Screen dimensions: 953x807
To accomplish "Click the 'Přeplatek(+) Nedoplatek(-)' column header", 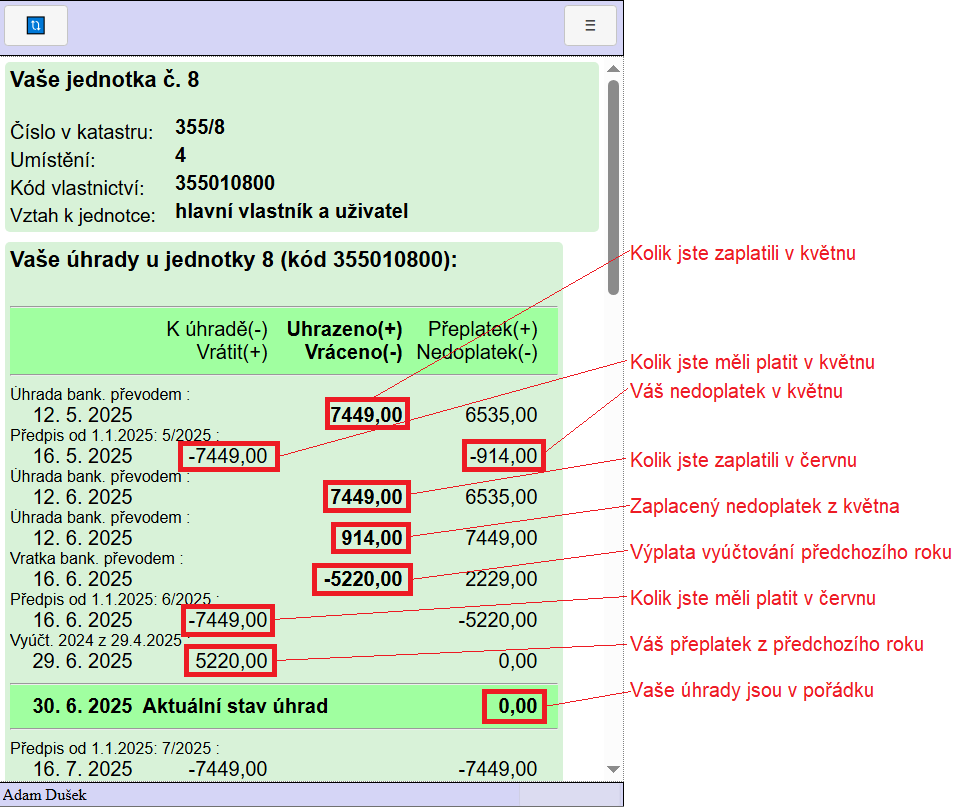I will pyautogui.click(x=477, y=341).
